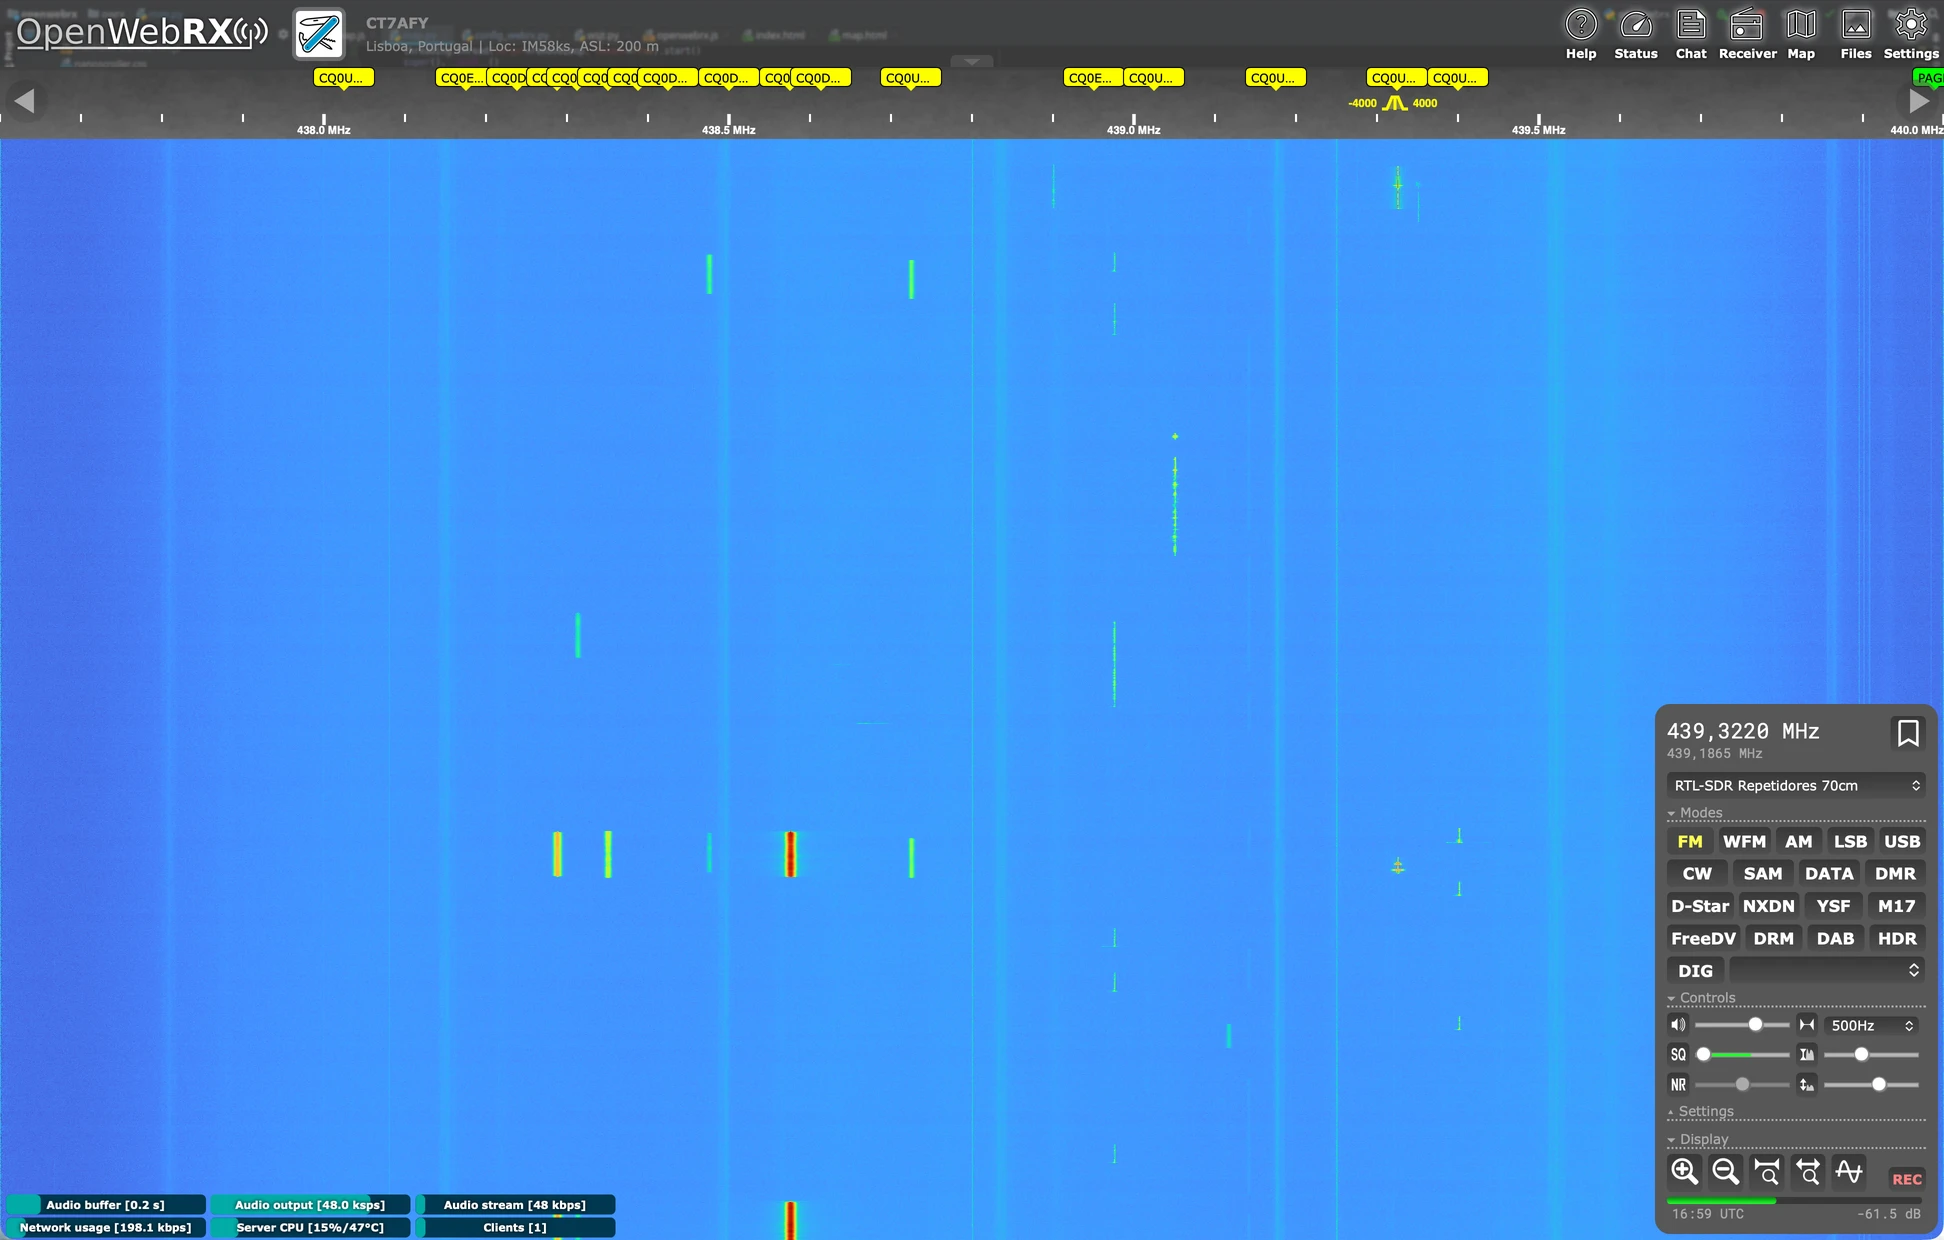Bookmark the current frequency
The image size is (1944, 1240).
click(1908, 733)
